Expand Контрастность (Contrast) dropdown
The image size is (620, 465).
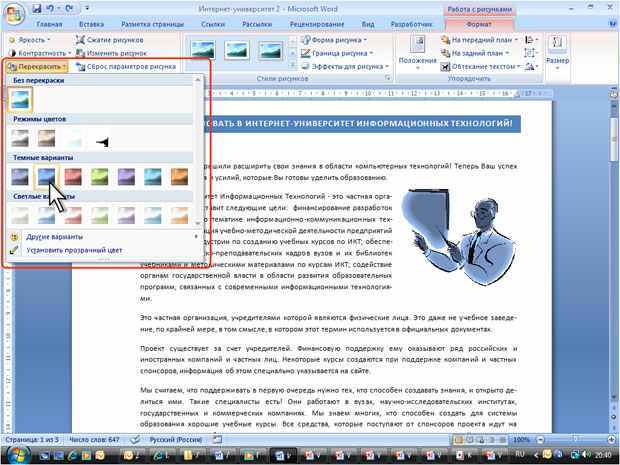click(40, 53)
